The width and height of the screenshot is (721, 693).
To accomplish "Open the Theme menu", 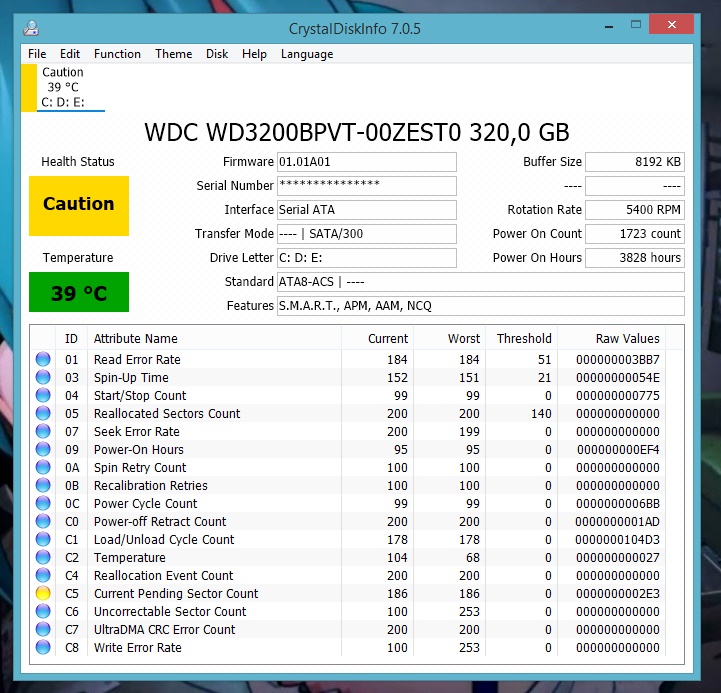I will point(173,54).
